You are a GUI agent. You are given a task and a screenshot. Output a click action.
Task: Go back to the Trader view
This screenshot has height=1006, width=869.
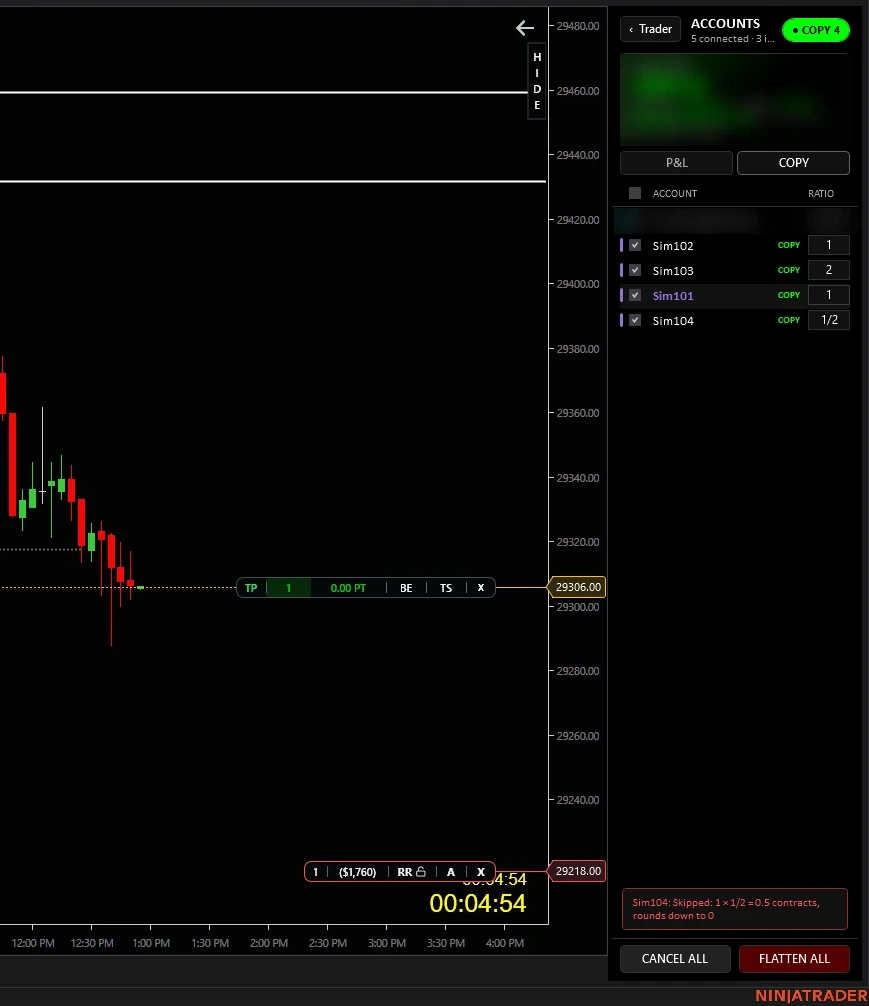click(650, 30)
